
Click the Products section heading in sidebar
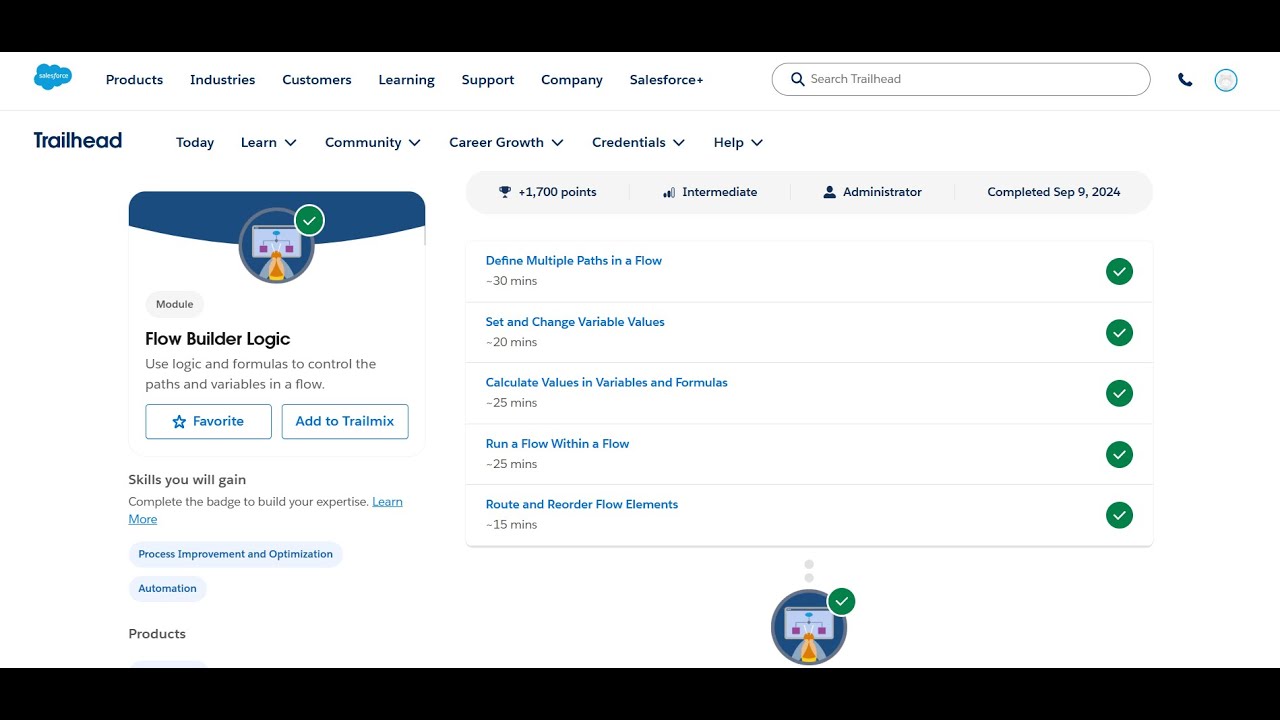[x=157, y=634]
